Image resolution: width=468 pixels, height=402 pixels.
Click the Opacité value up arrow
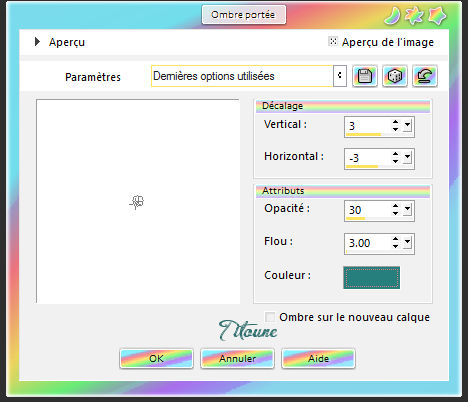[x=395, y=206]
